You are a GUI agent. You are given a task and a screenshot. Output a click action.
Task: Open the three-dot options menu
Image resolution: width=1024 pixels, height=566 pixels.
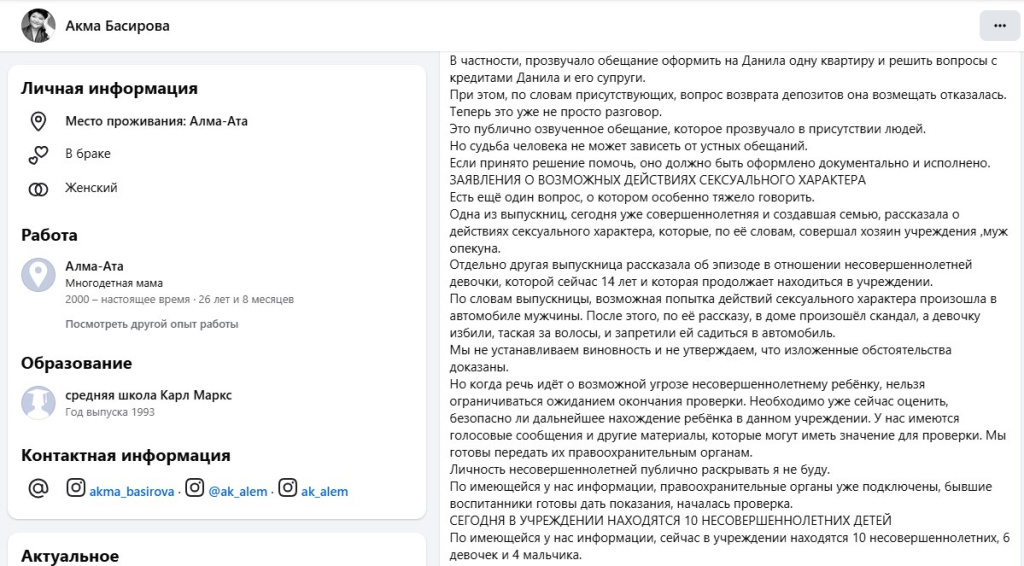(x=999, y=26)
